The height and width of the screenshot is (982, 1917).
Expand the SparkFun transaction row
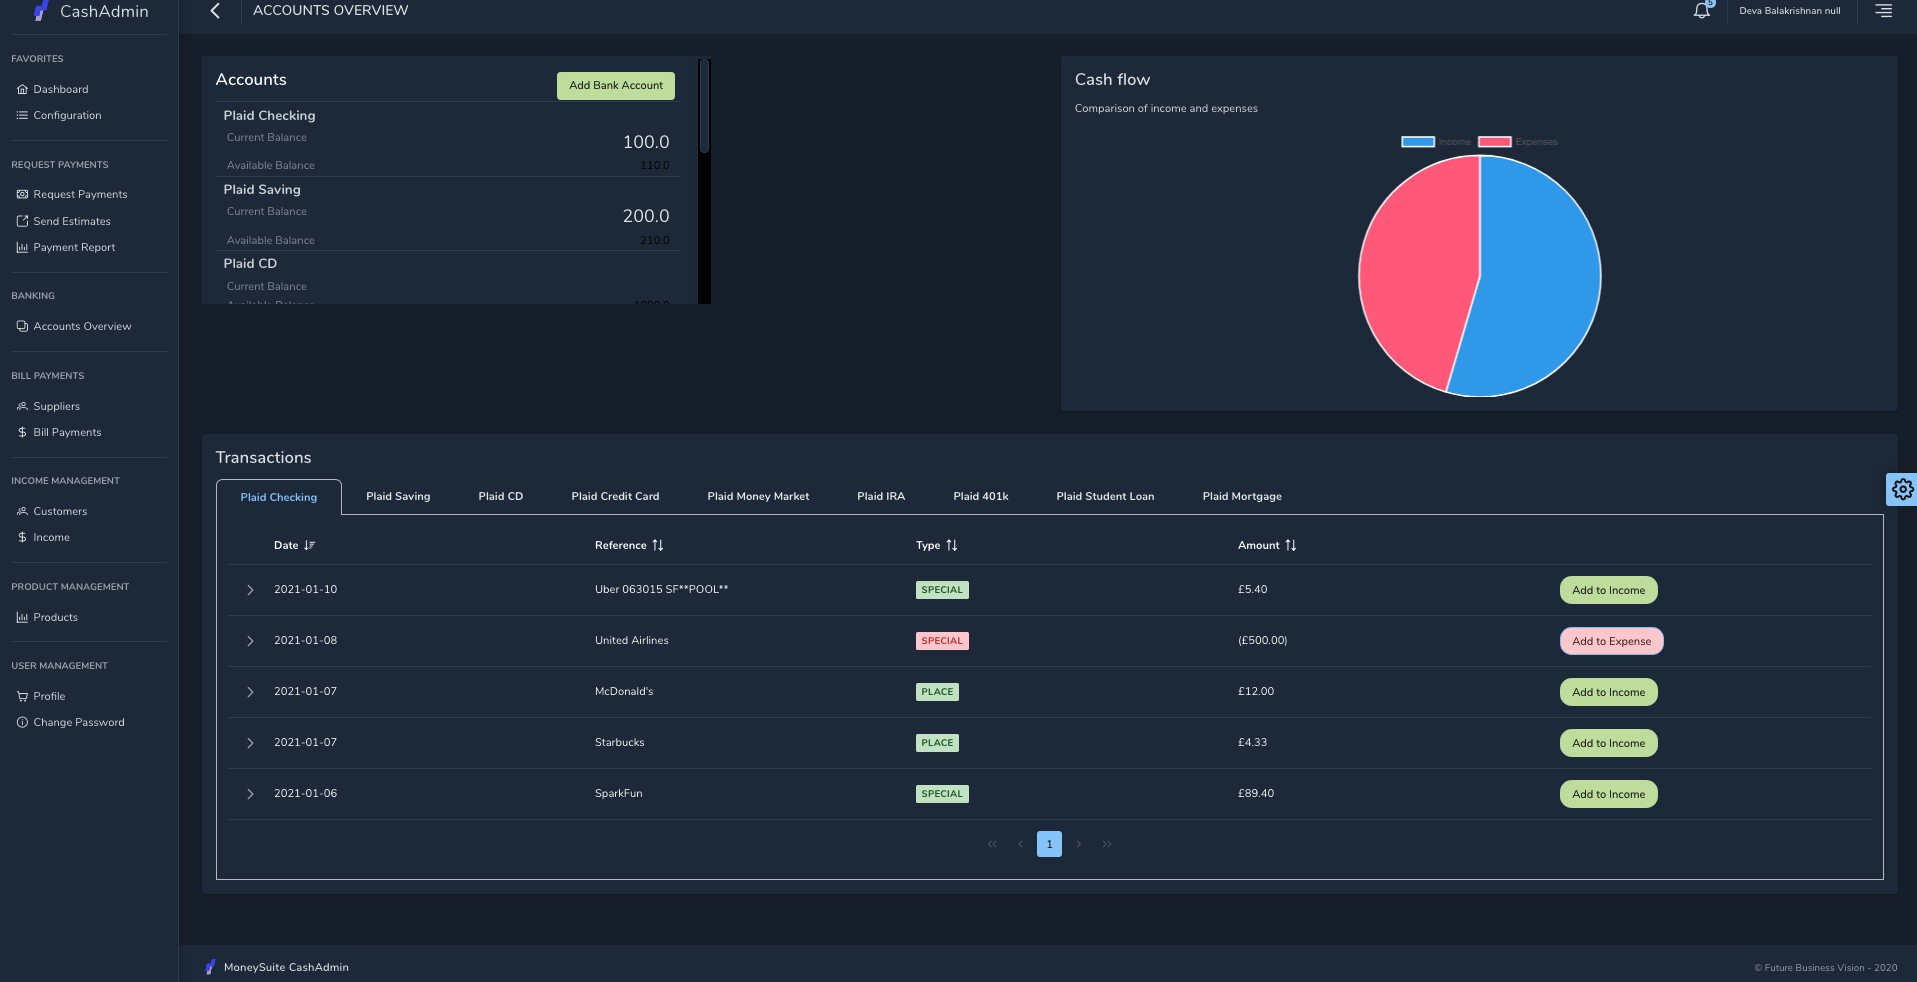pos(250,794)
